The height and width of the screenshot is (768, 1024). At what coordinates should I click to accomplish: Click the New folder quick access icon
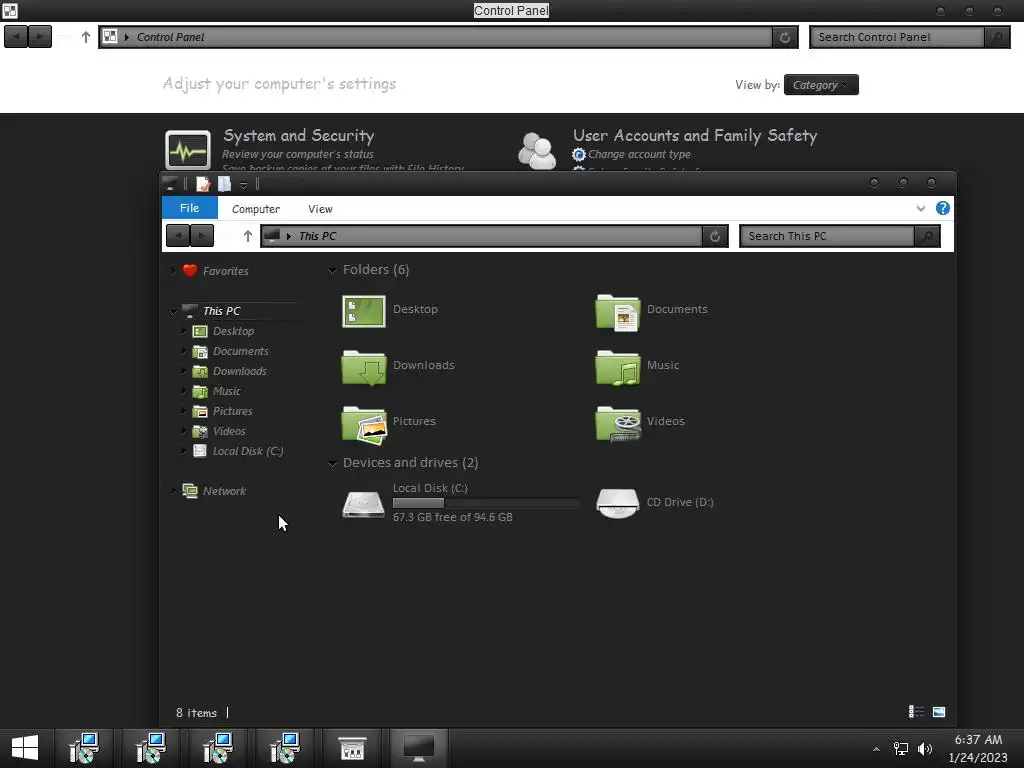coord(225,184)
